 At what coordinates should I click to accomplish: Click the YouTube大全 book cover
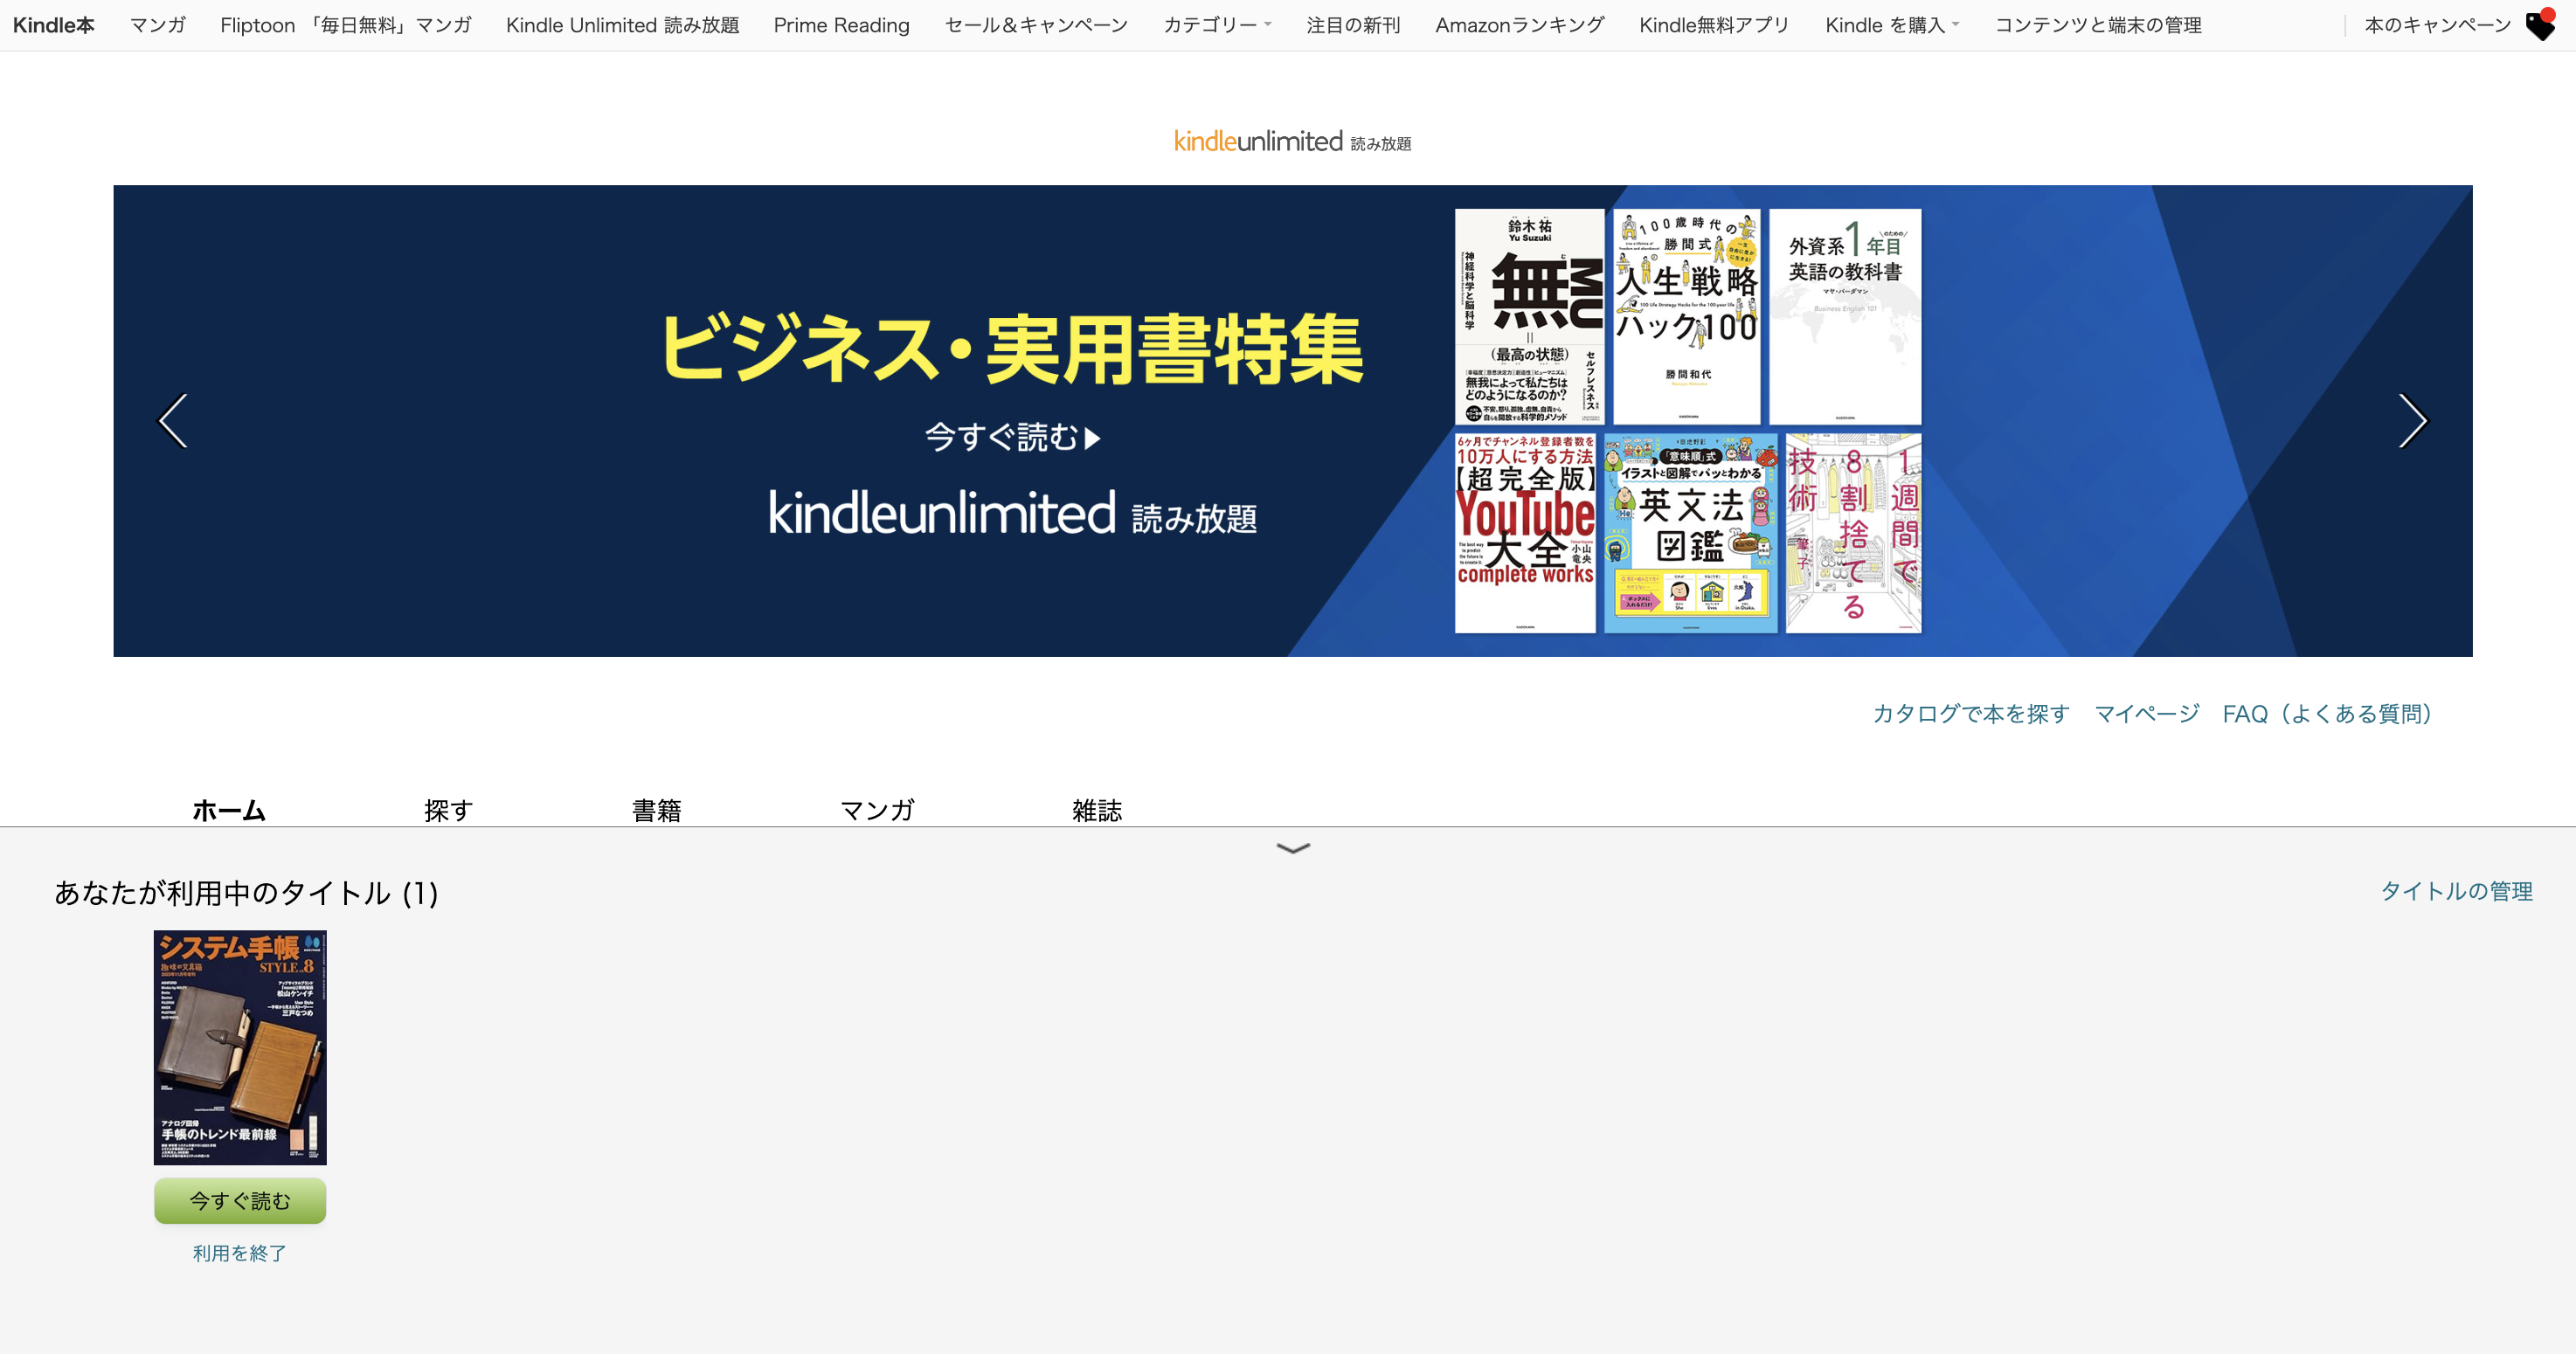click(x=1524, y=532)
